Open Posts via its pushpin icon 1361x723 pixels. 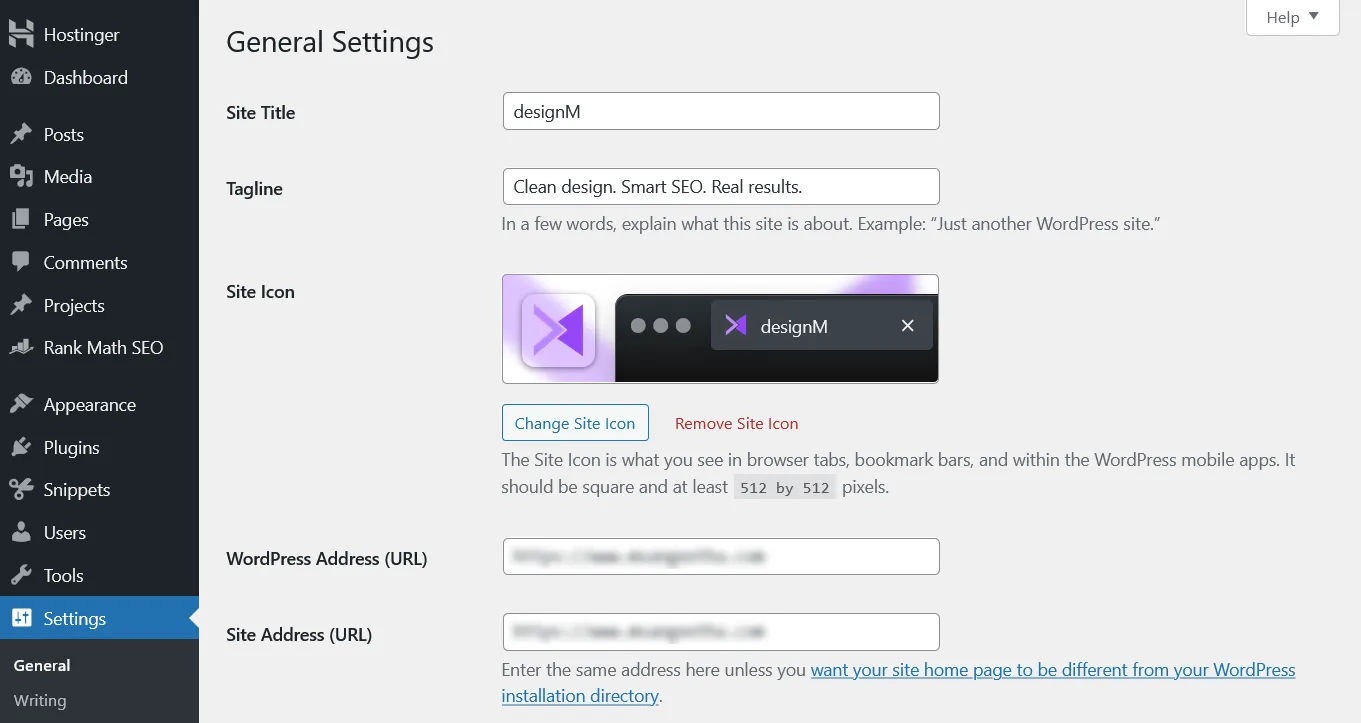pyautogui.click(x=22, y=134)
